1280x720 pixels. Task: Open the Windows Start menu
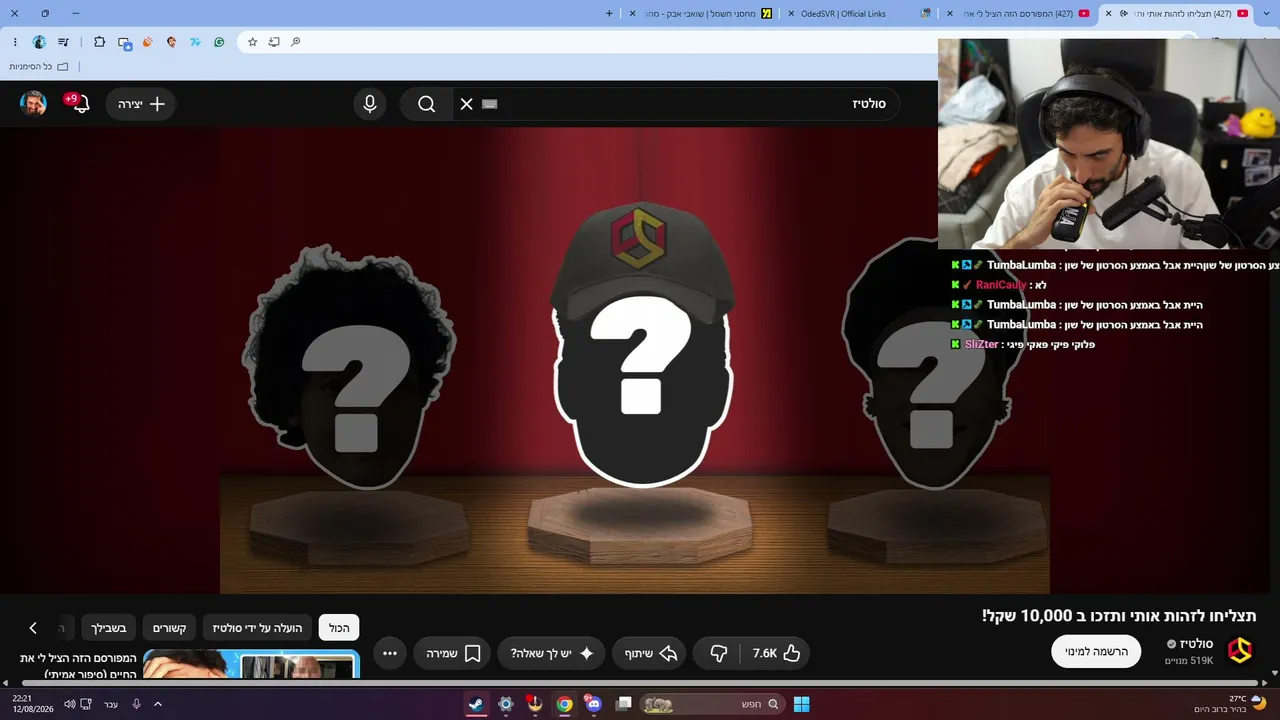(801, 704)
